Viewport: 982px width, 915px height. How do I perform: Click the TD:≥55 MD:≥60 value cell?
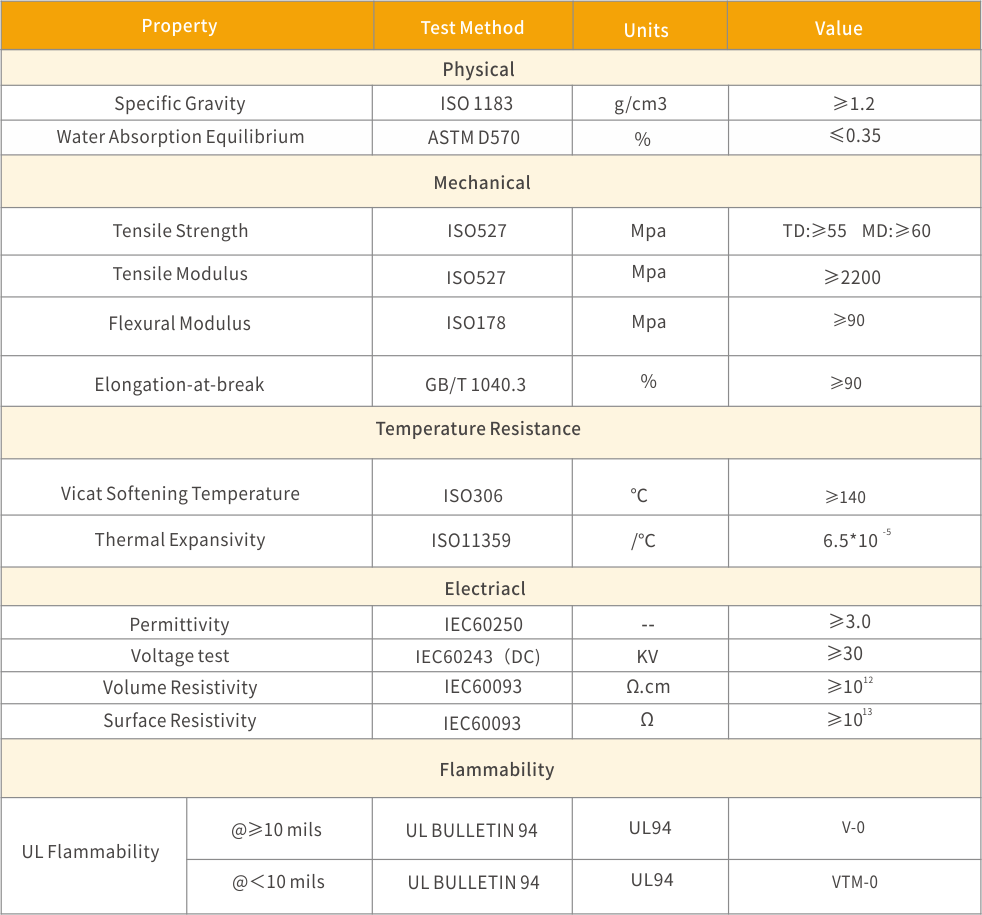point(855,232)
